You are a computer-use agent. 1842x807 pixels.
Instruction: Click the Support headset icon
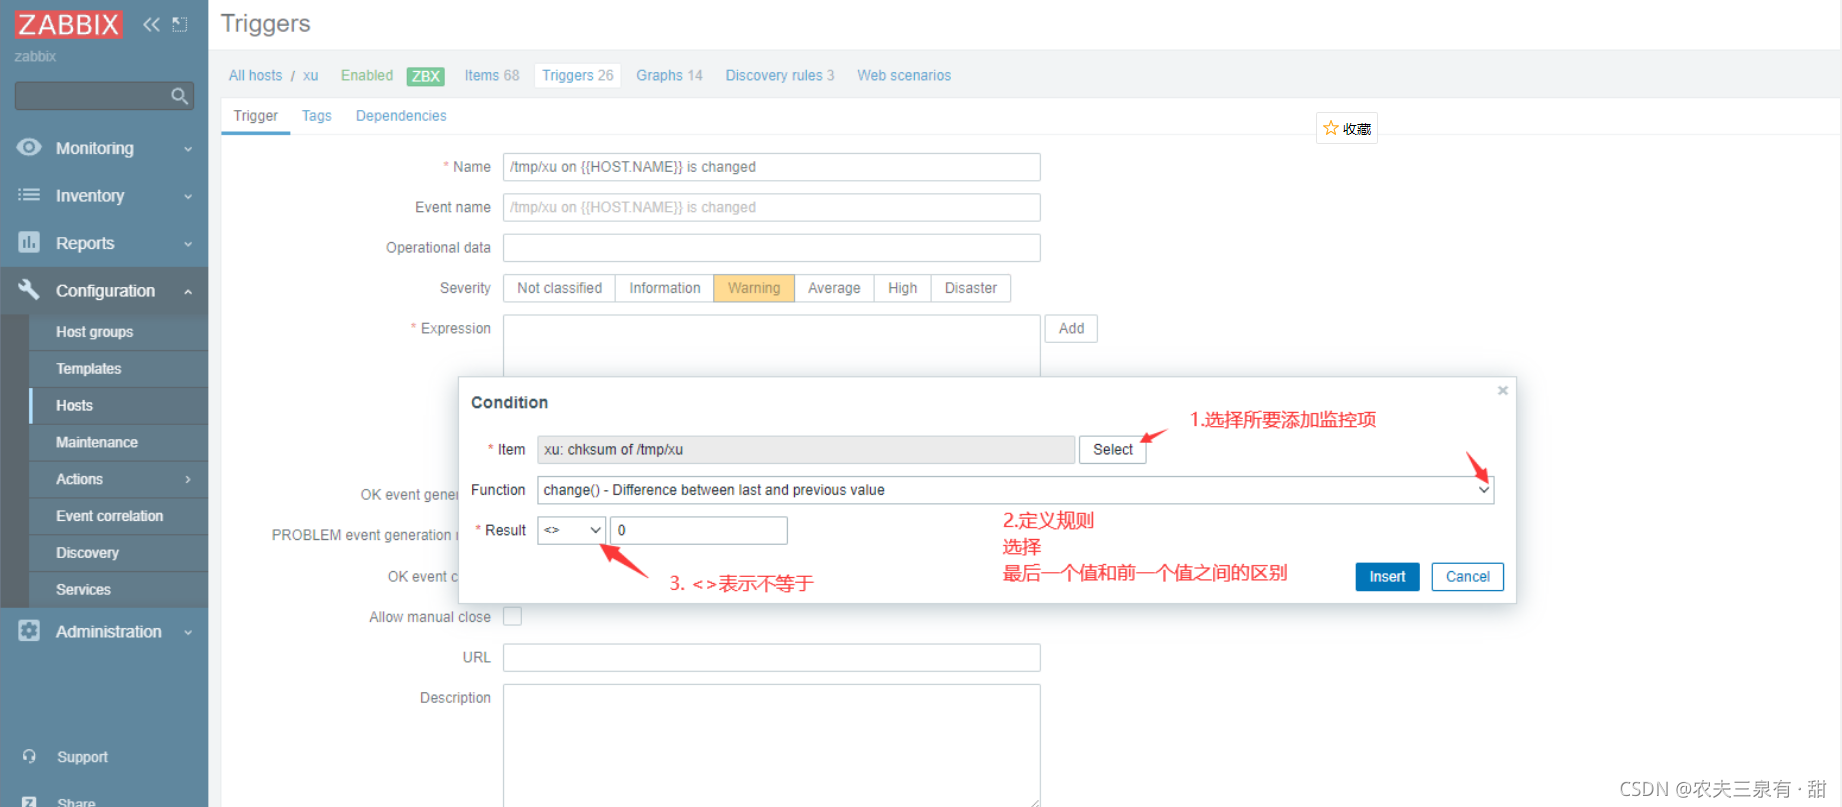[x=29, y=757]
